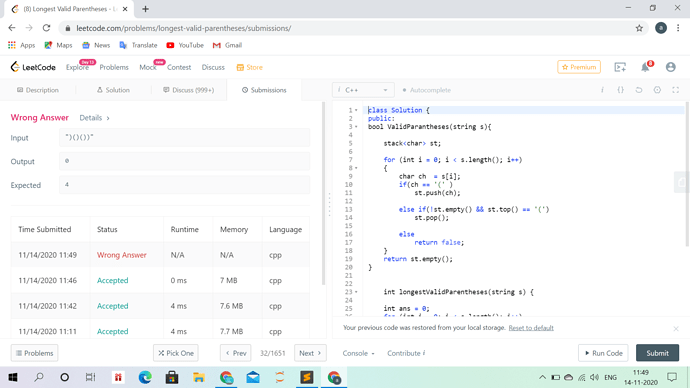Expand the Console panel
Screen dimensions: 690x388
coord(359,353)
